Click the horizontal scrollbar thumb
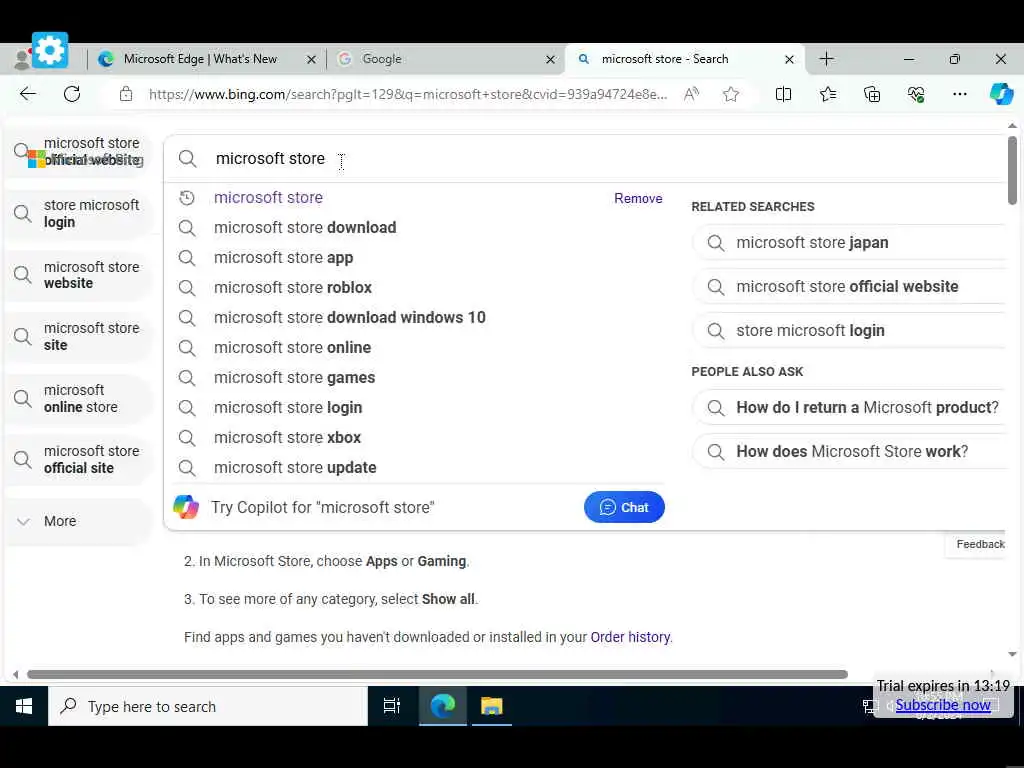1024x768 pixels. point(437,674)
